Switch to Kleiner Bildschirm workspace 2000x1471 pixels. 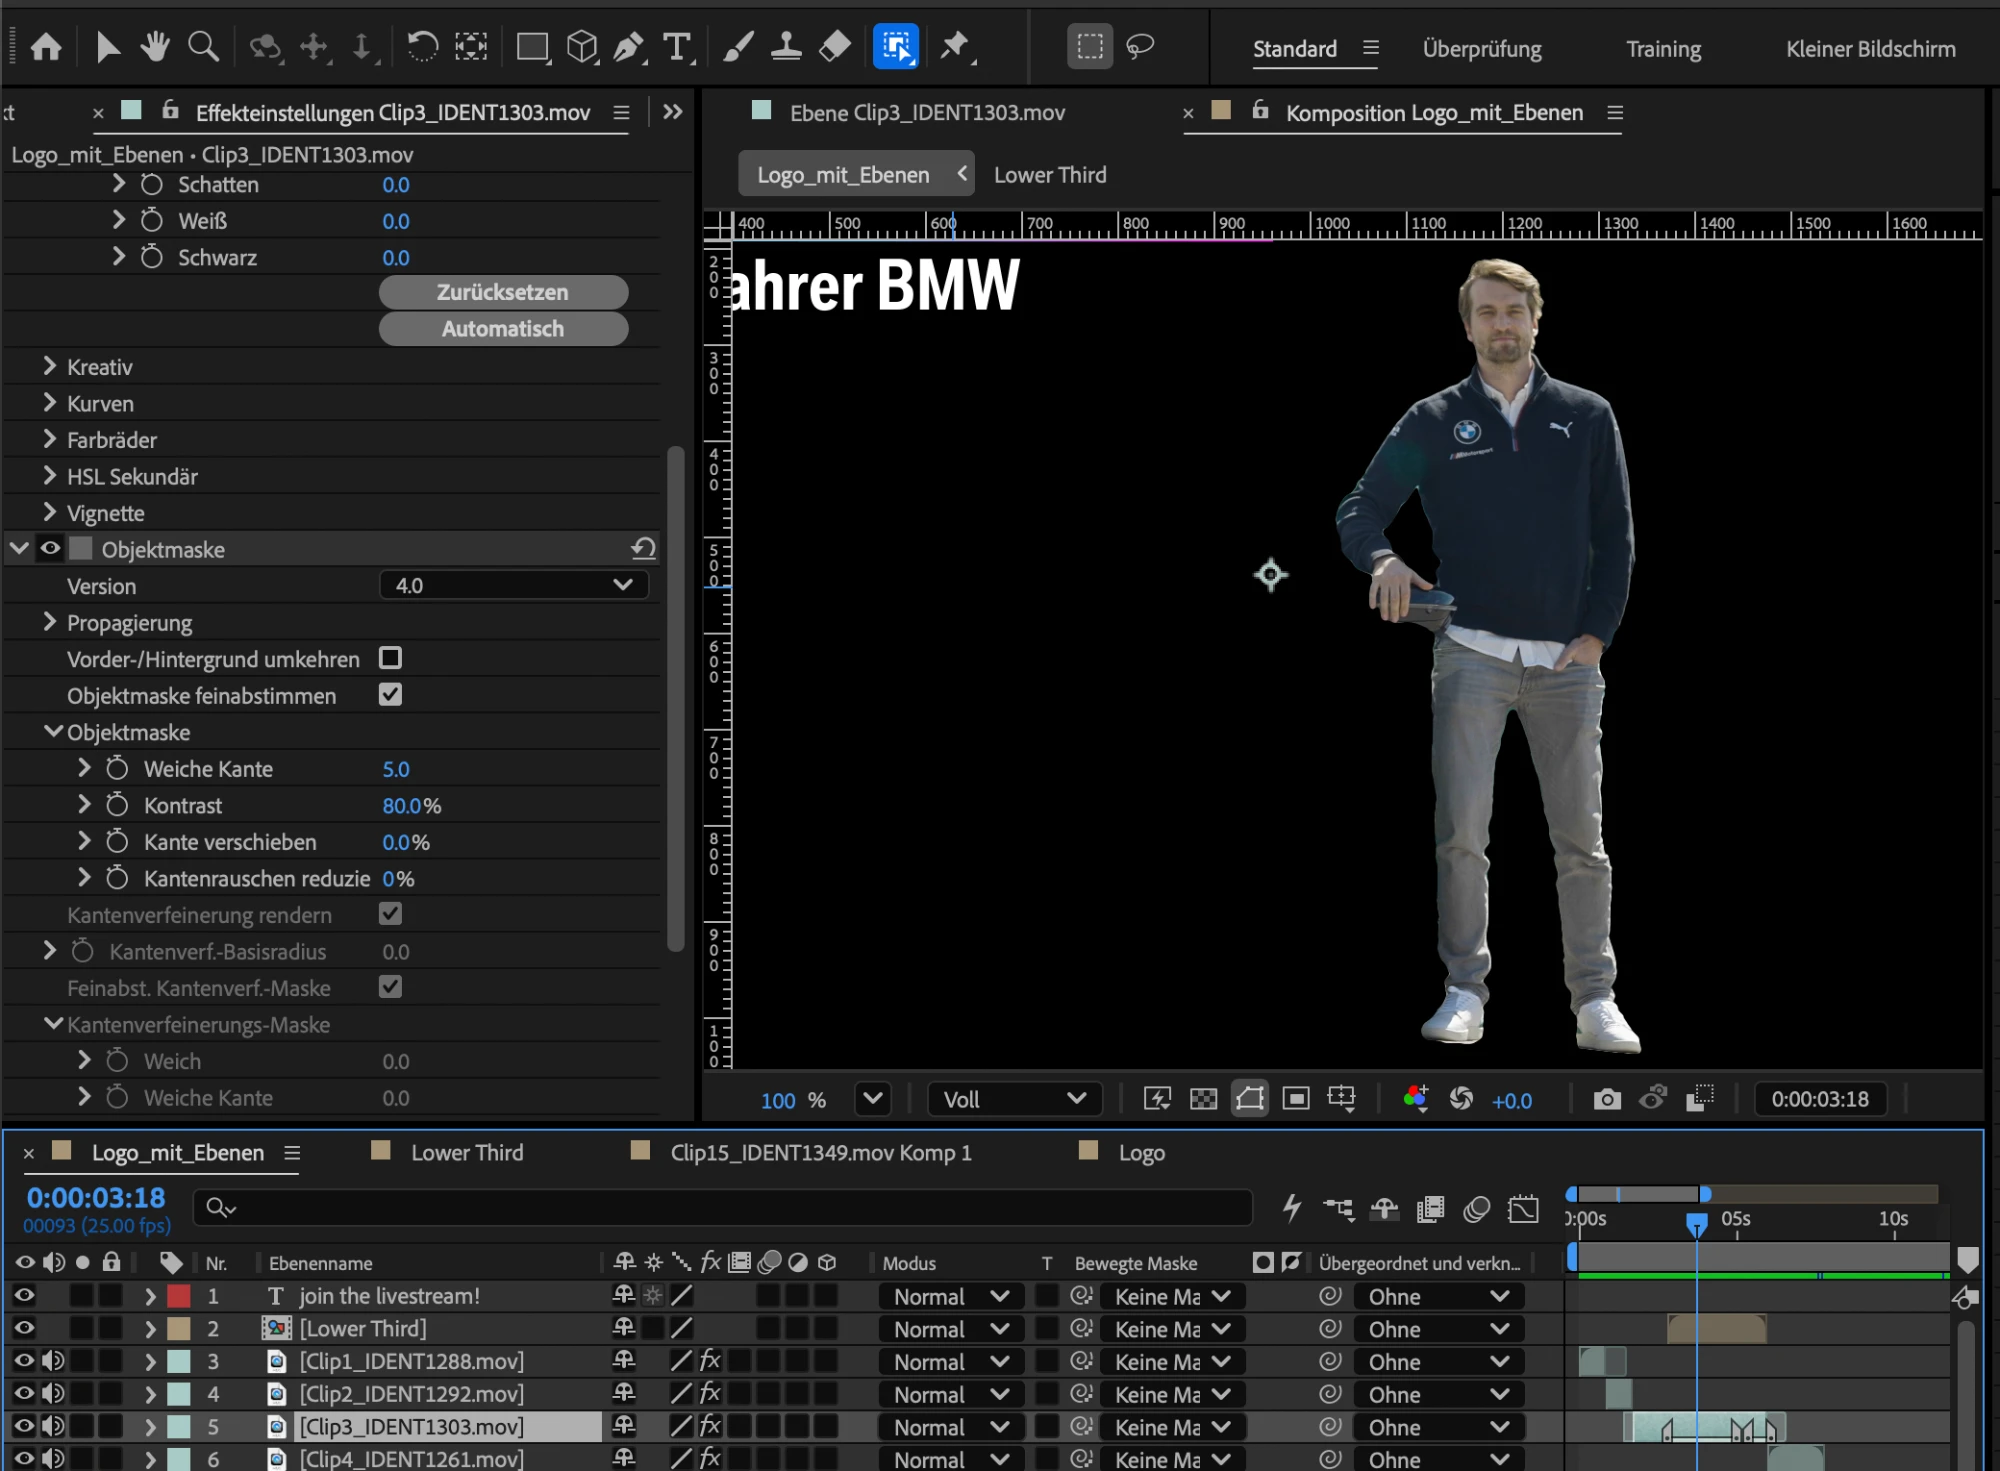[x=1870, y=49]
